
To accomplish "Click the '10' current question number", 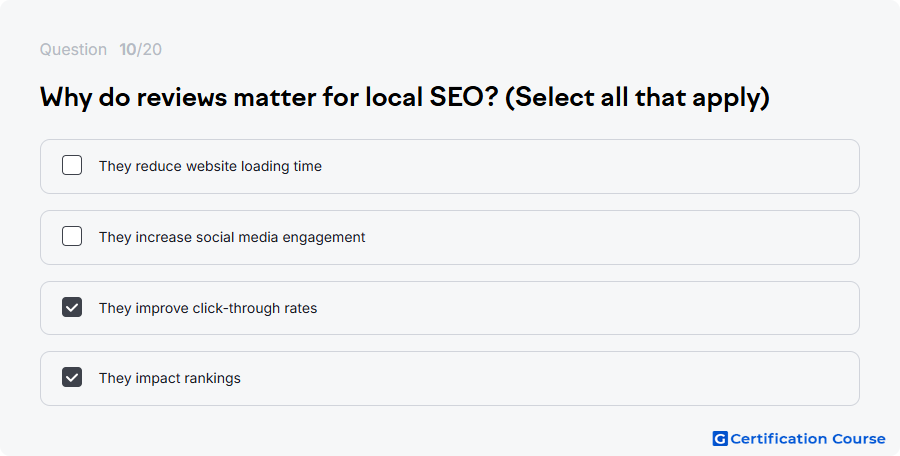I will pyautogui.click(x=127, y=49).
